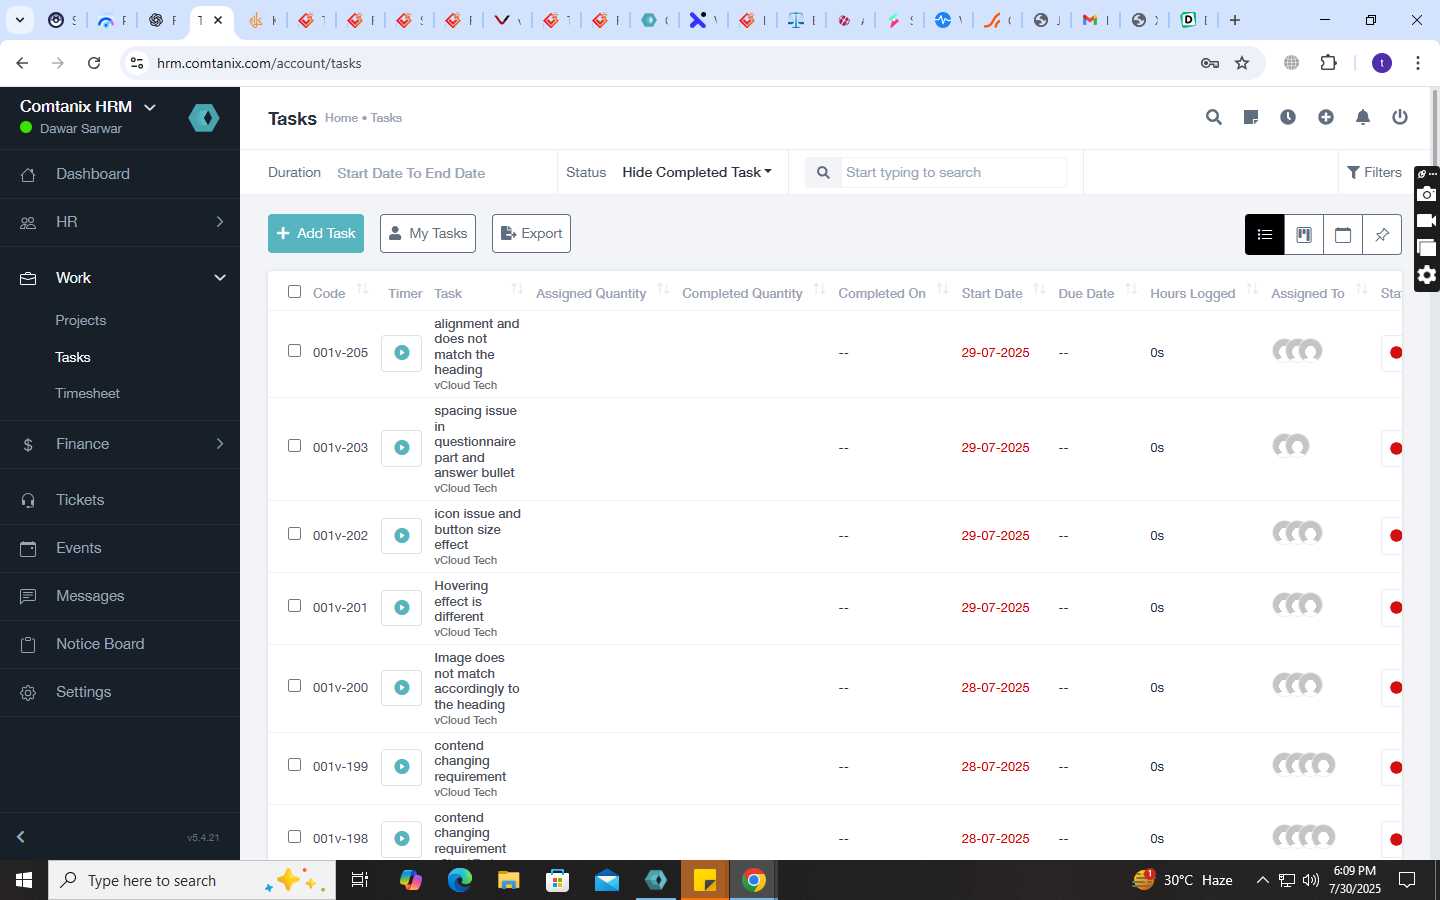
Task: Start timer for task 001v-201
Action: click(x=402, y=608)
